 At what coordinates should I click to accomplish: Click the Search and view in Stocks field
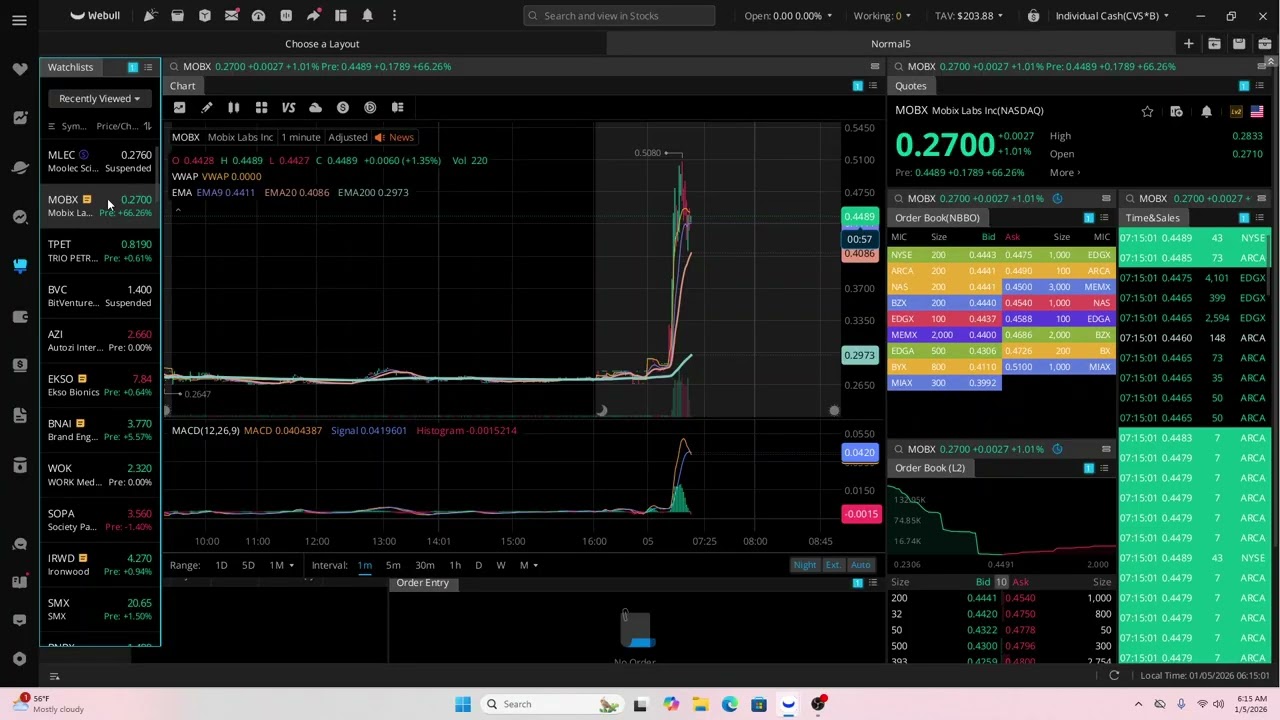(619, 16)
